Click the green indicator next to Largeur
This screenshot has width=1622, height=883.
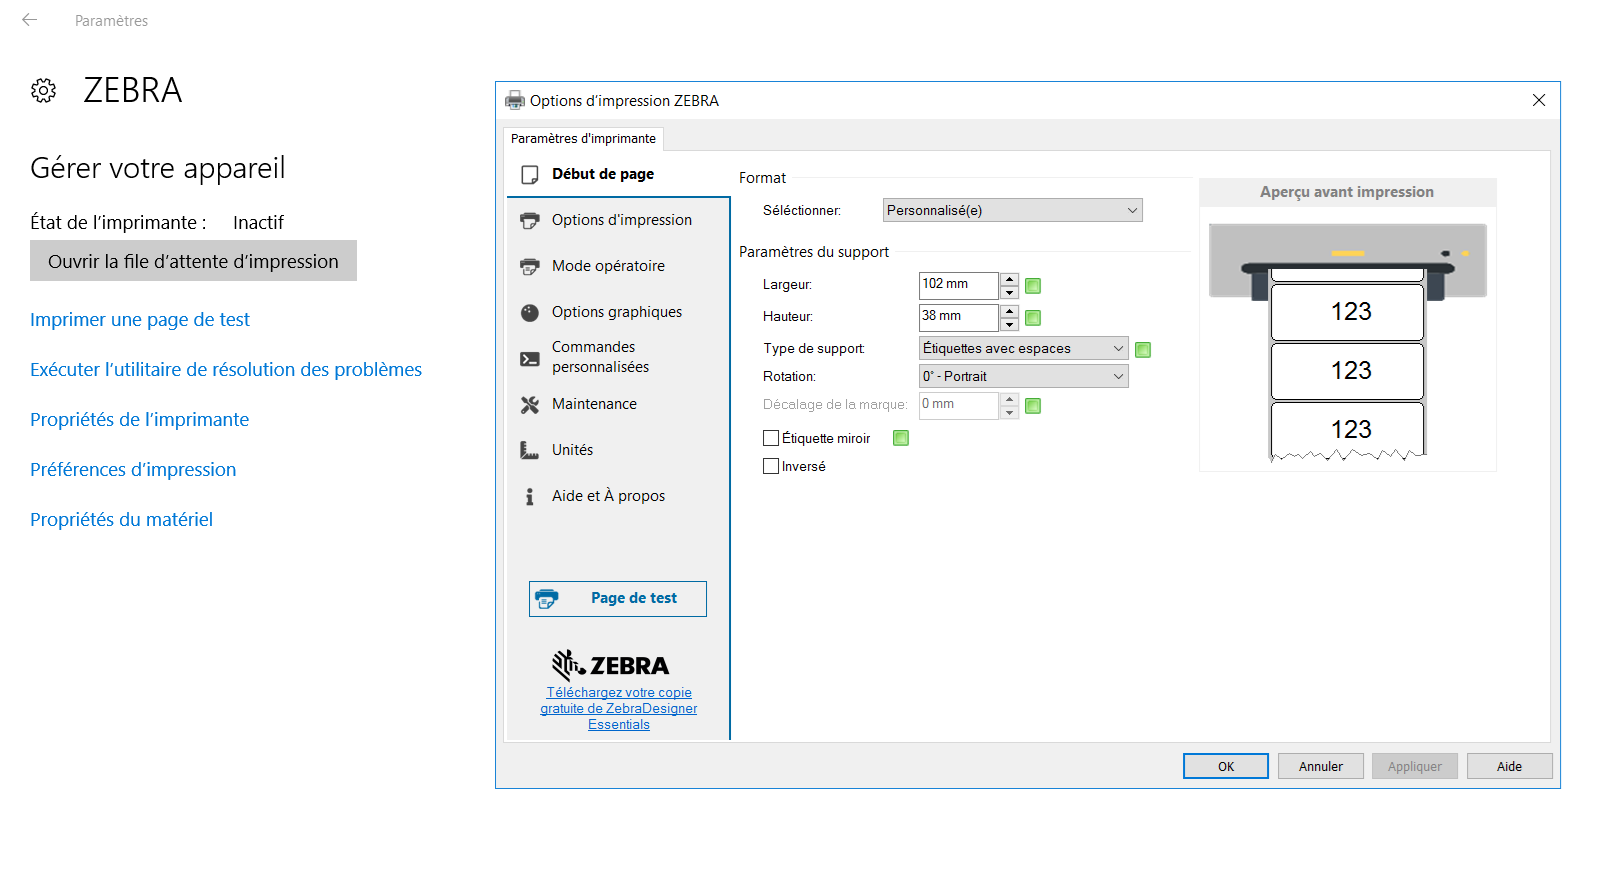(1033, 286)
